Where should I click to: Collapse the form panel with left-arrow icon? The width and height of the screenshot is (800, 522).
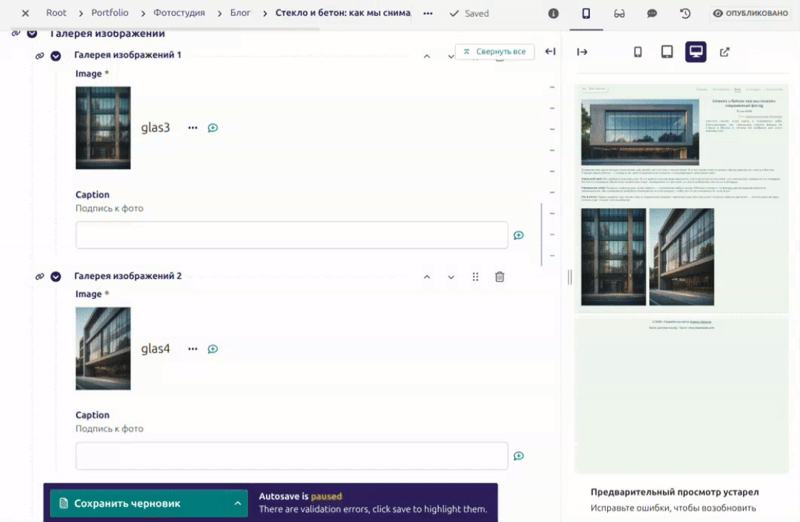pyautogui.click(x=550, y=52)
